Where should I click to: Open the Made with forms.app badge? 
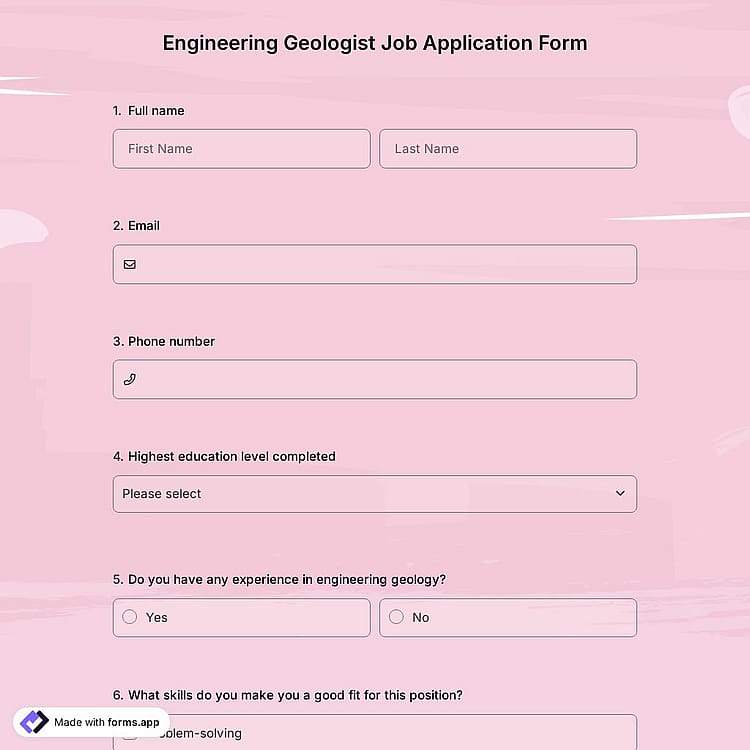coord(91,722)
